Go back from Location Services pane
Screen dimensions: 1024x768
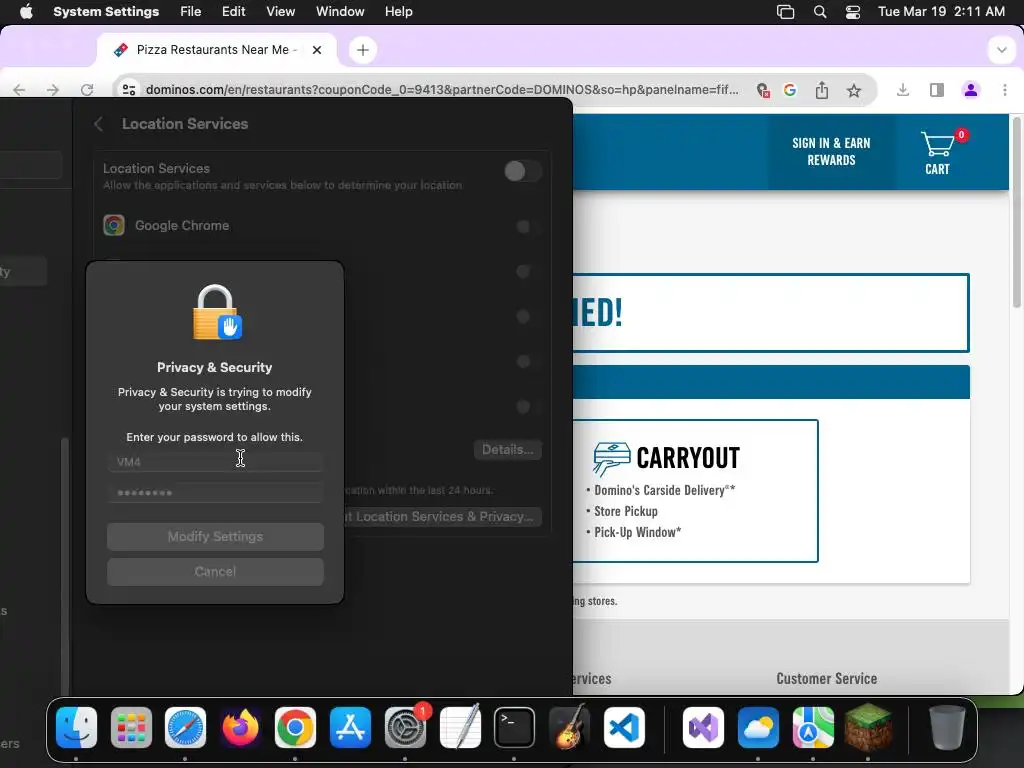(x=99, y=124)
